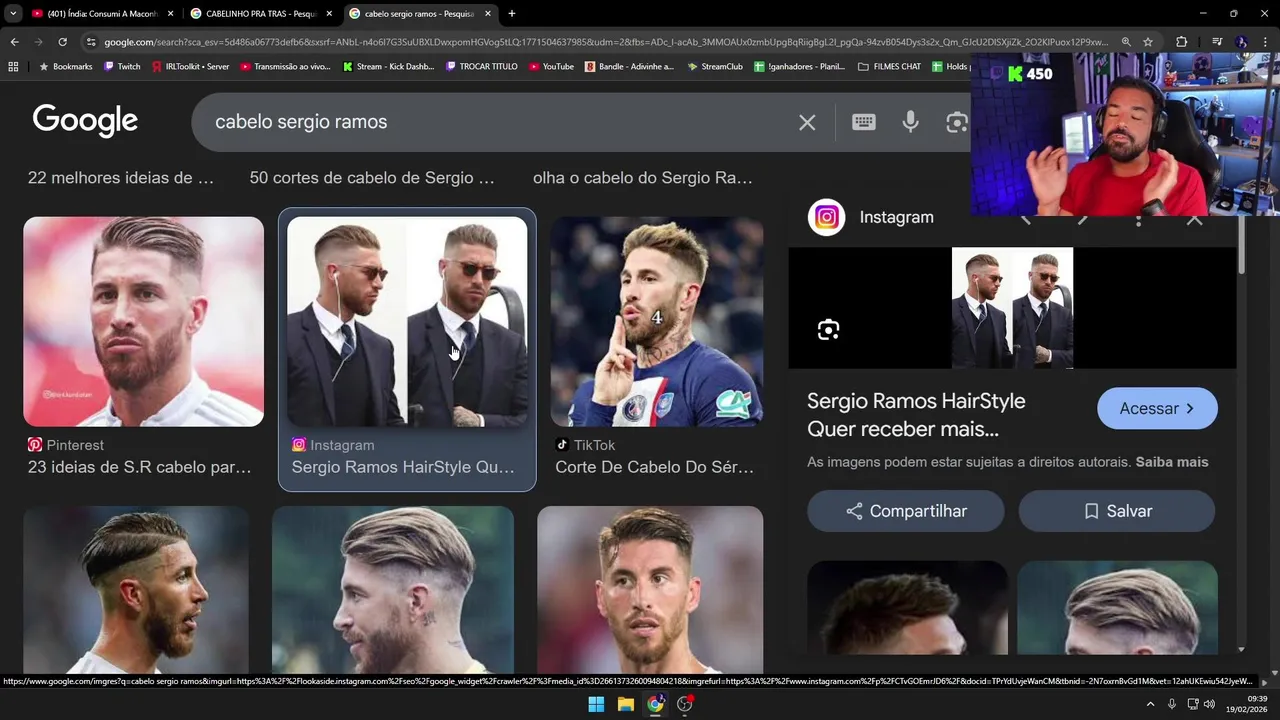Viewport: 1280px width, 720px height.
Task: Open File Explorer from the taskbar
Action: [x=625, y=704]
